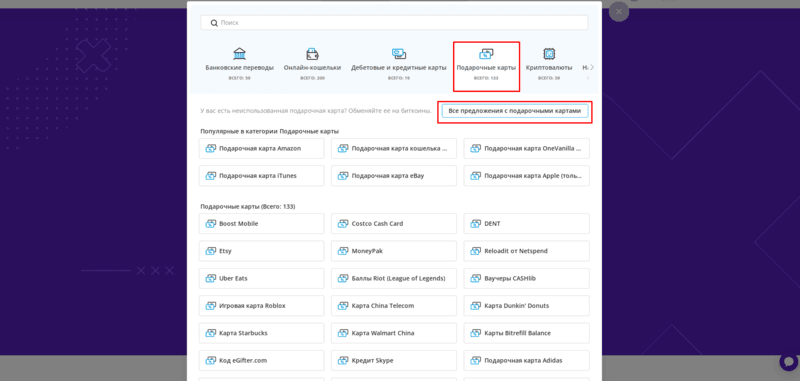The width and height of the screenshot is (800, 381).
Task: Click the bank building icon
Action: tap(239, 54)
